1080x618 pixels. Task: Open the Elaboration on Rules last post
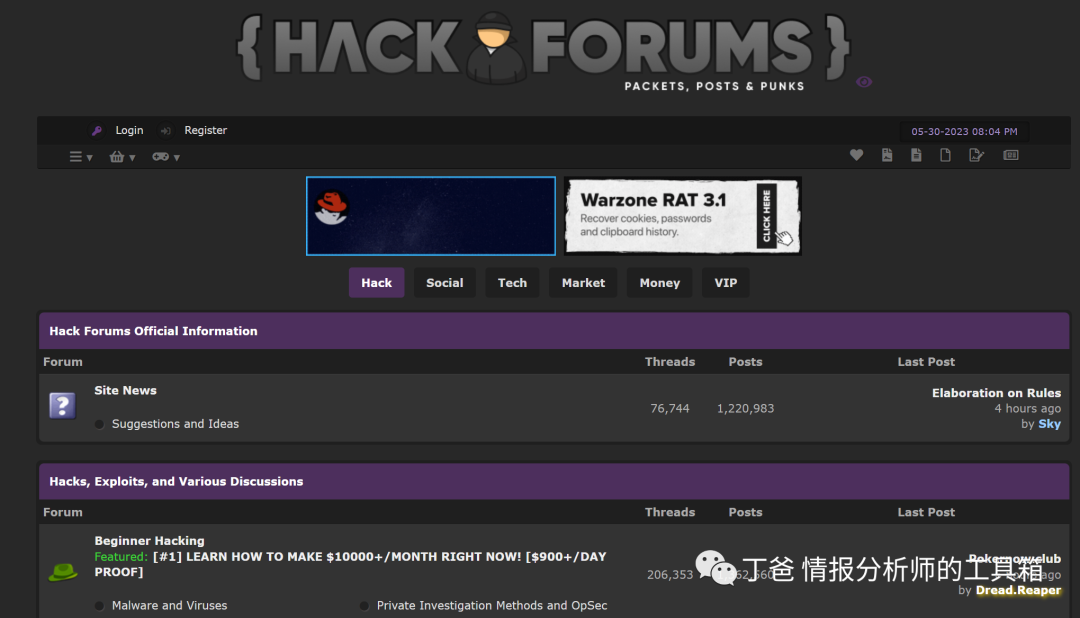coord(996,393)
